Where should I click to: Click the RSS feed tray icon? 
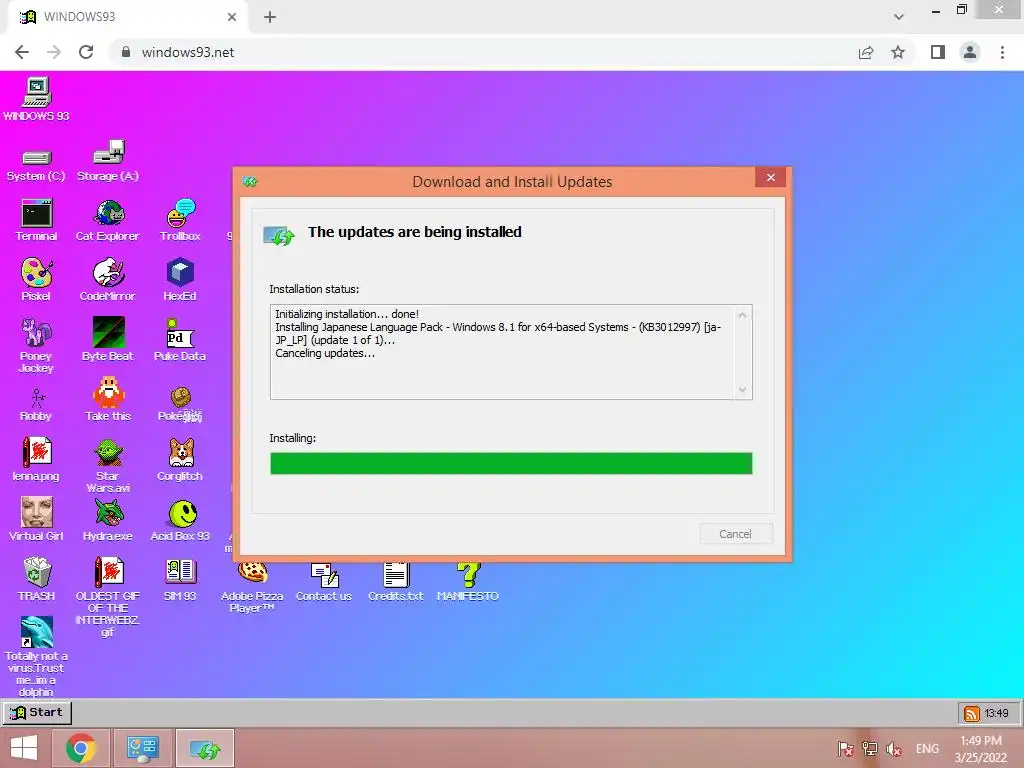(972, 713)
